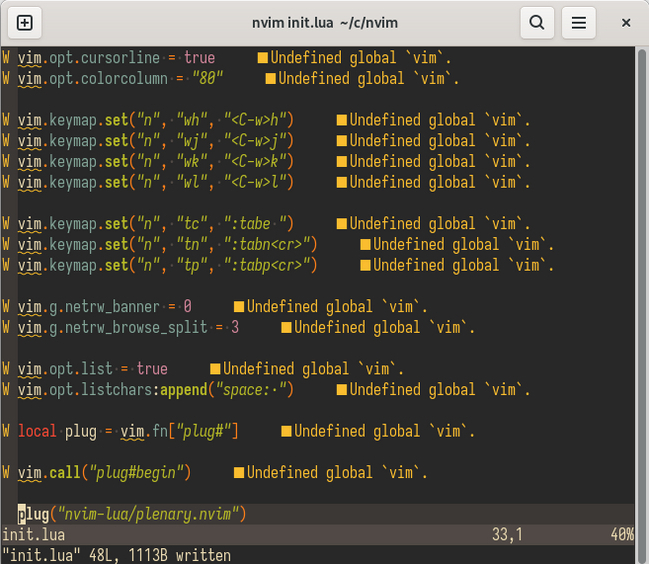Click the W sign beside the "tc" keymap line
Viewport: 649px width, 564px height.
(x=6, y=224)
